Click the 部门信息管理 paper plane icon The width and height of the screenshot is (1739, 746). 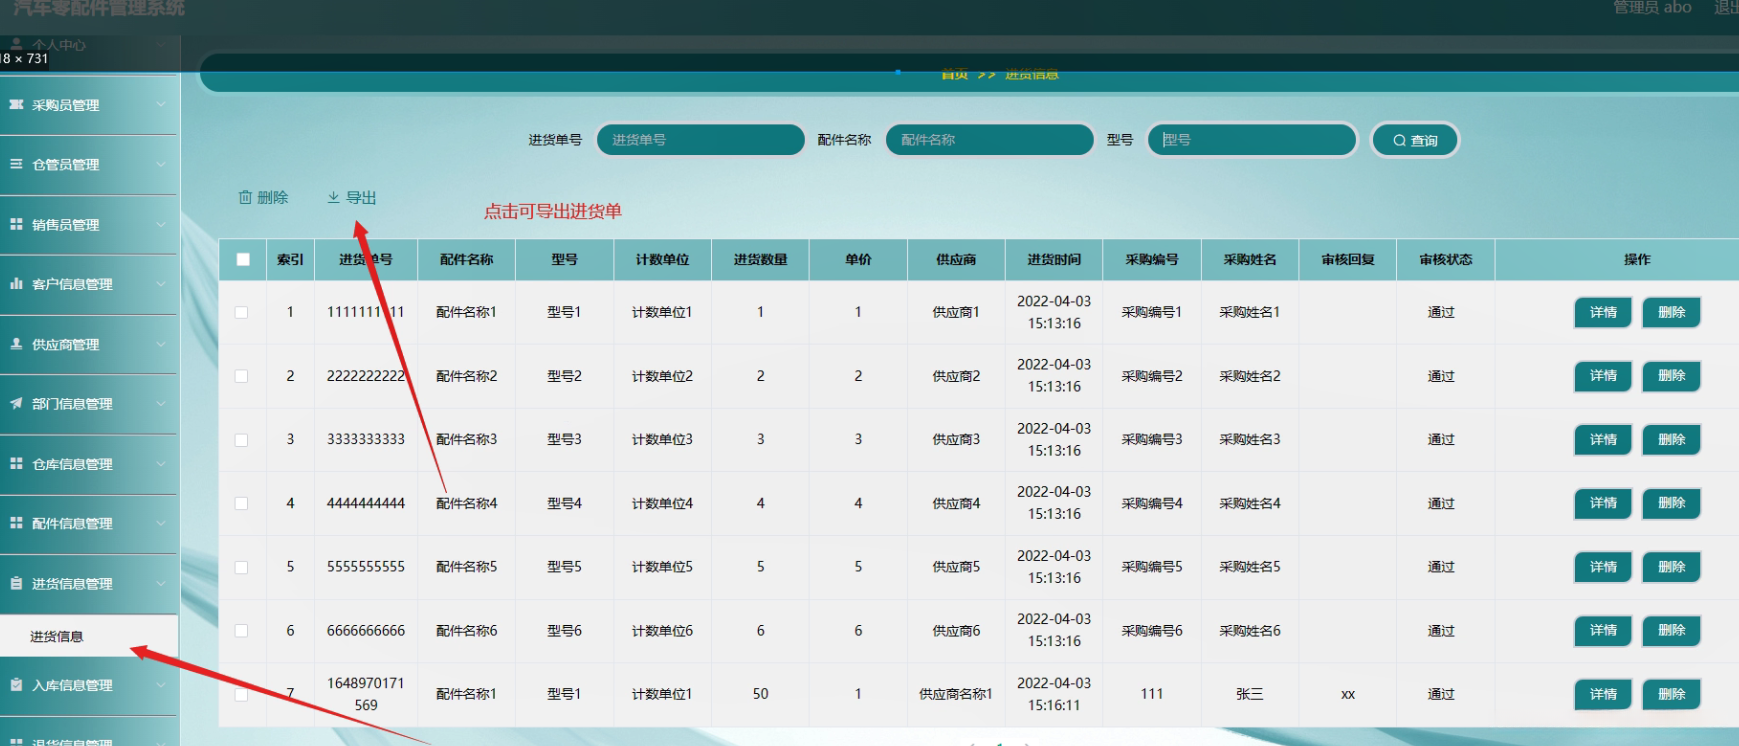coord(16,404)
